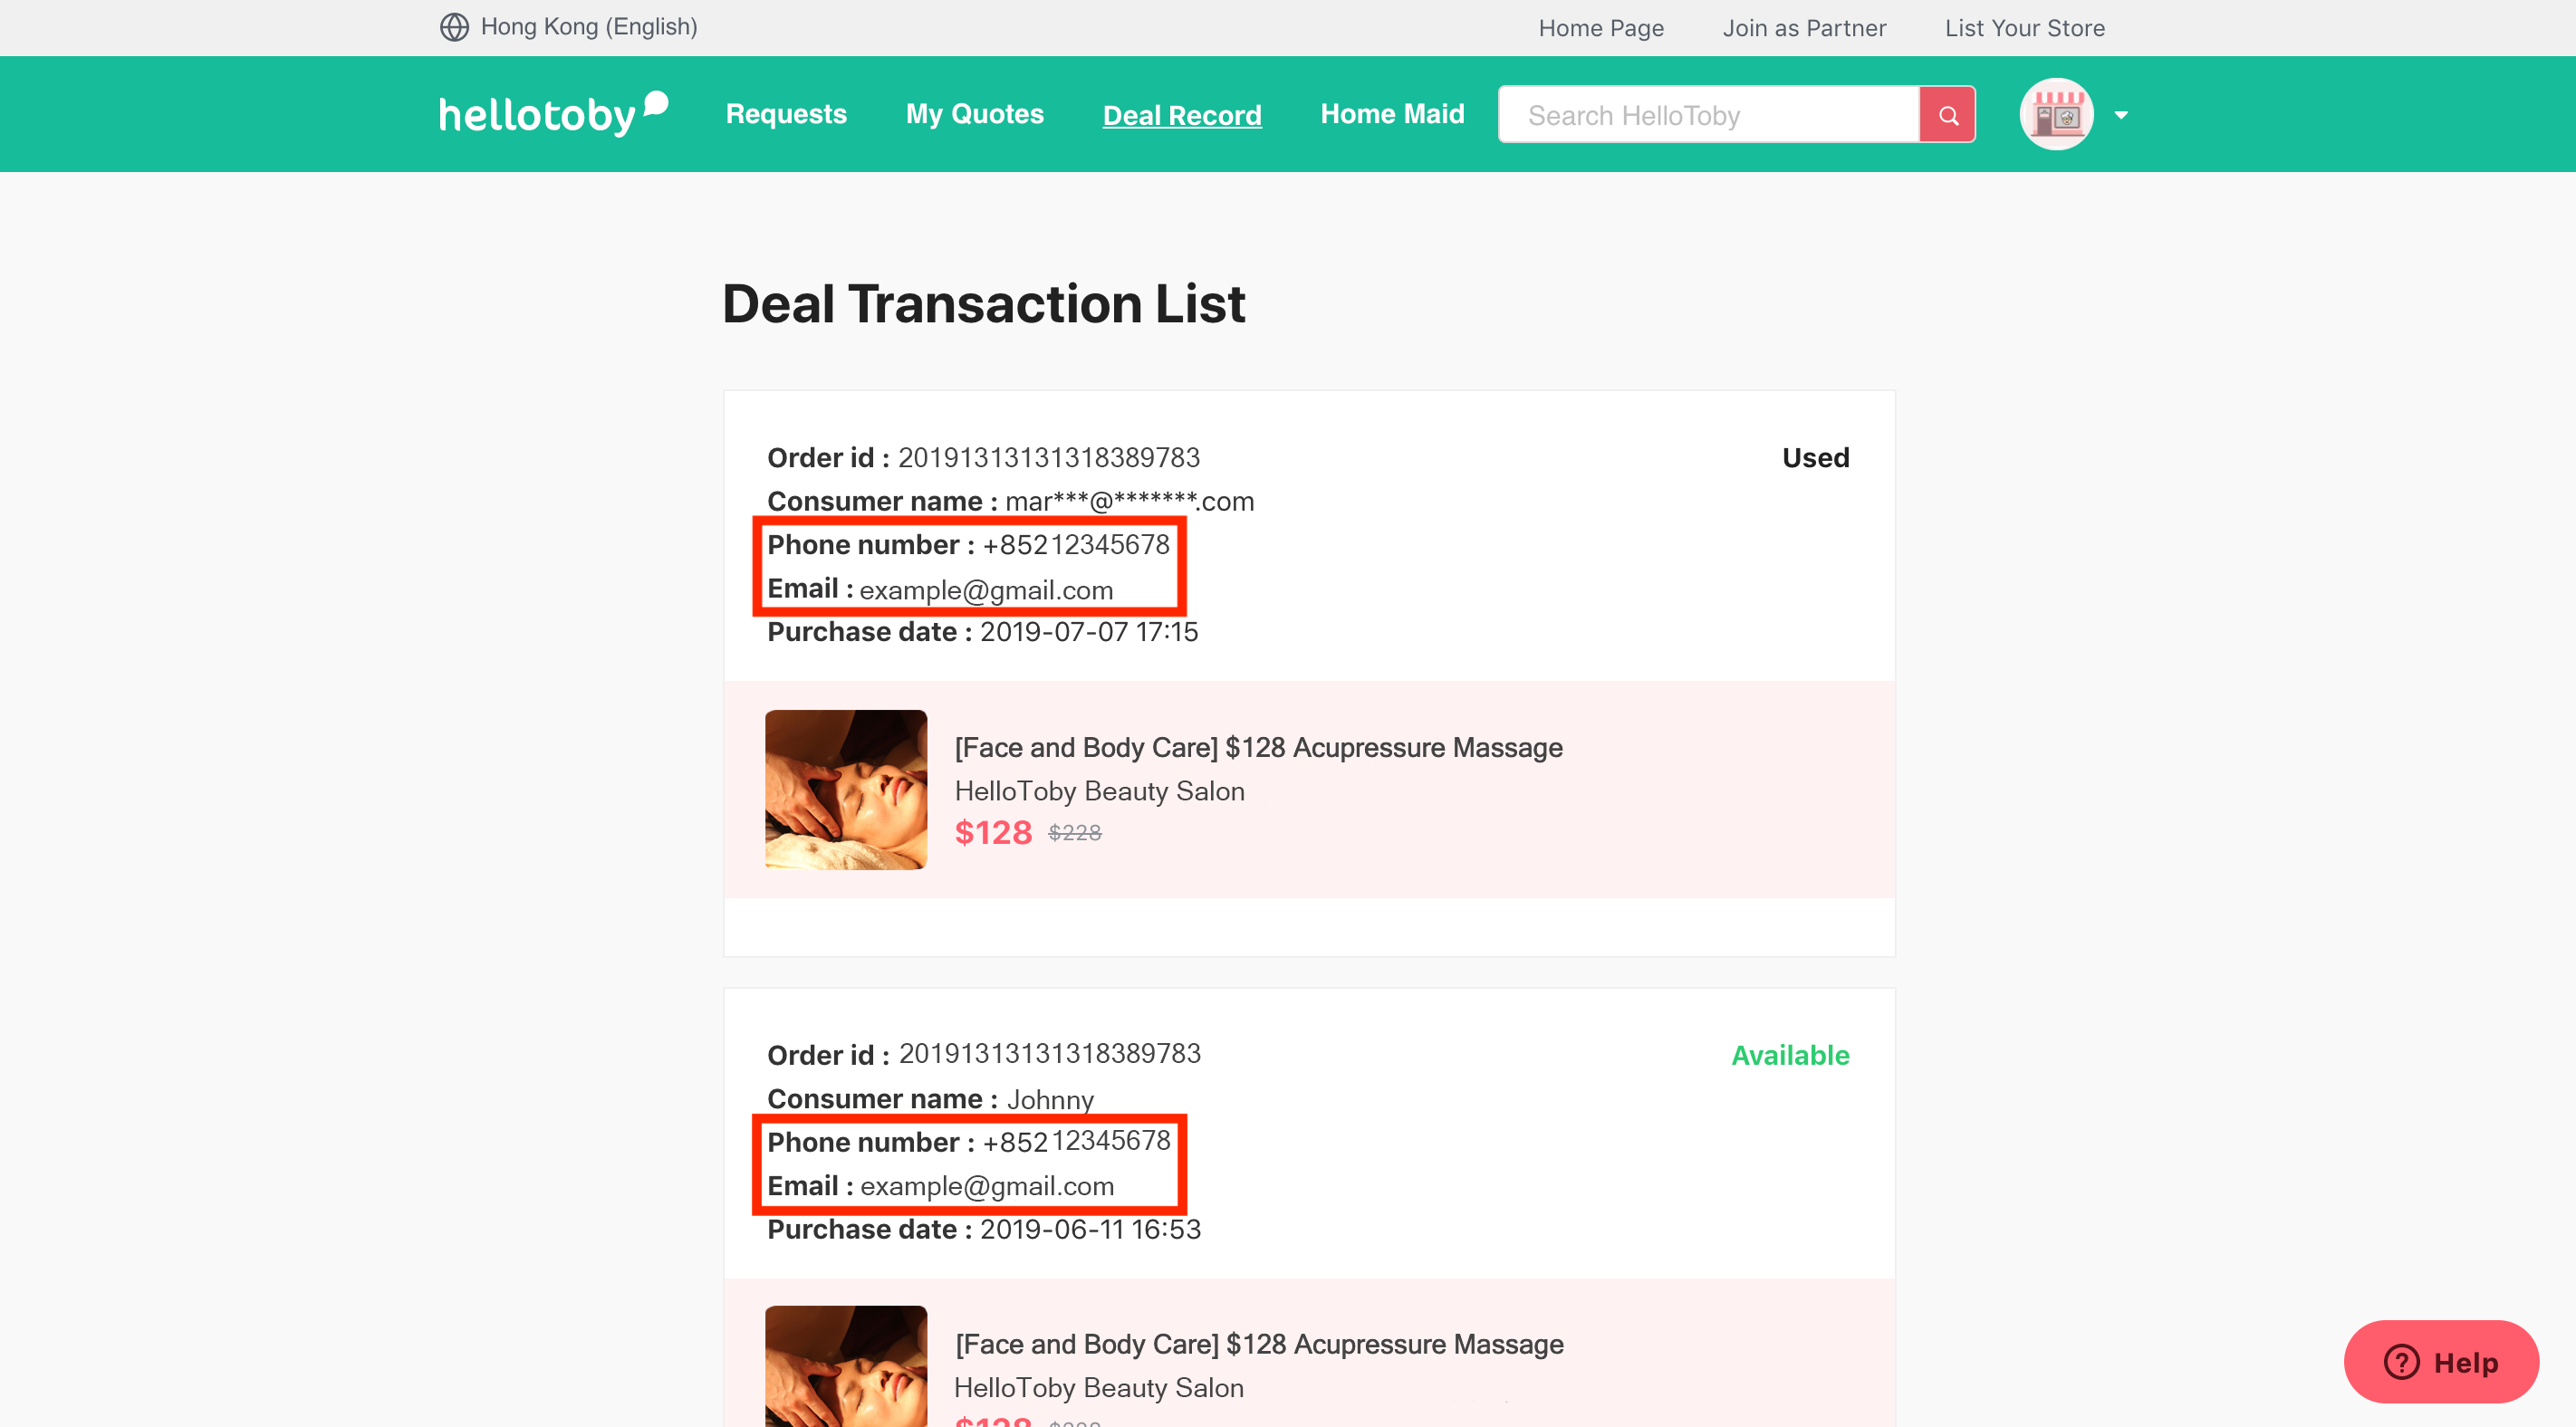This screenshot has height=1427, width=2576.
Task: Open List Your Store link
Action: tap(2024, 28)
